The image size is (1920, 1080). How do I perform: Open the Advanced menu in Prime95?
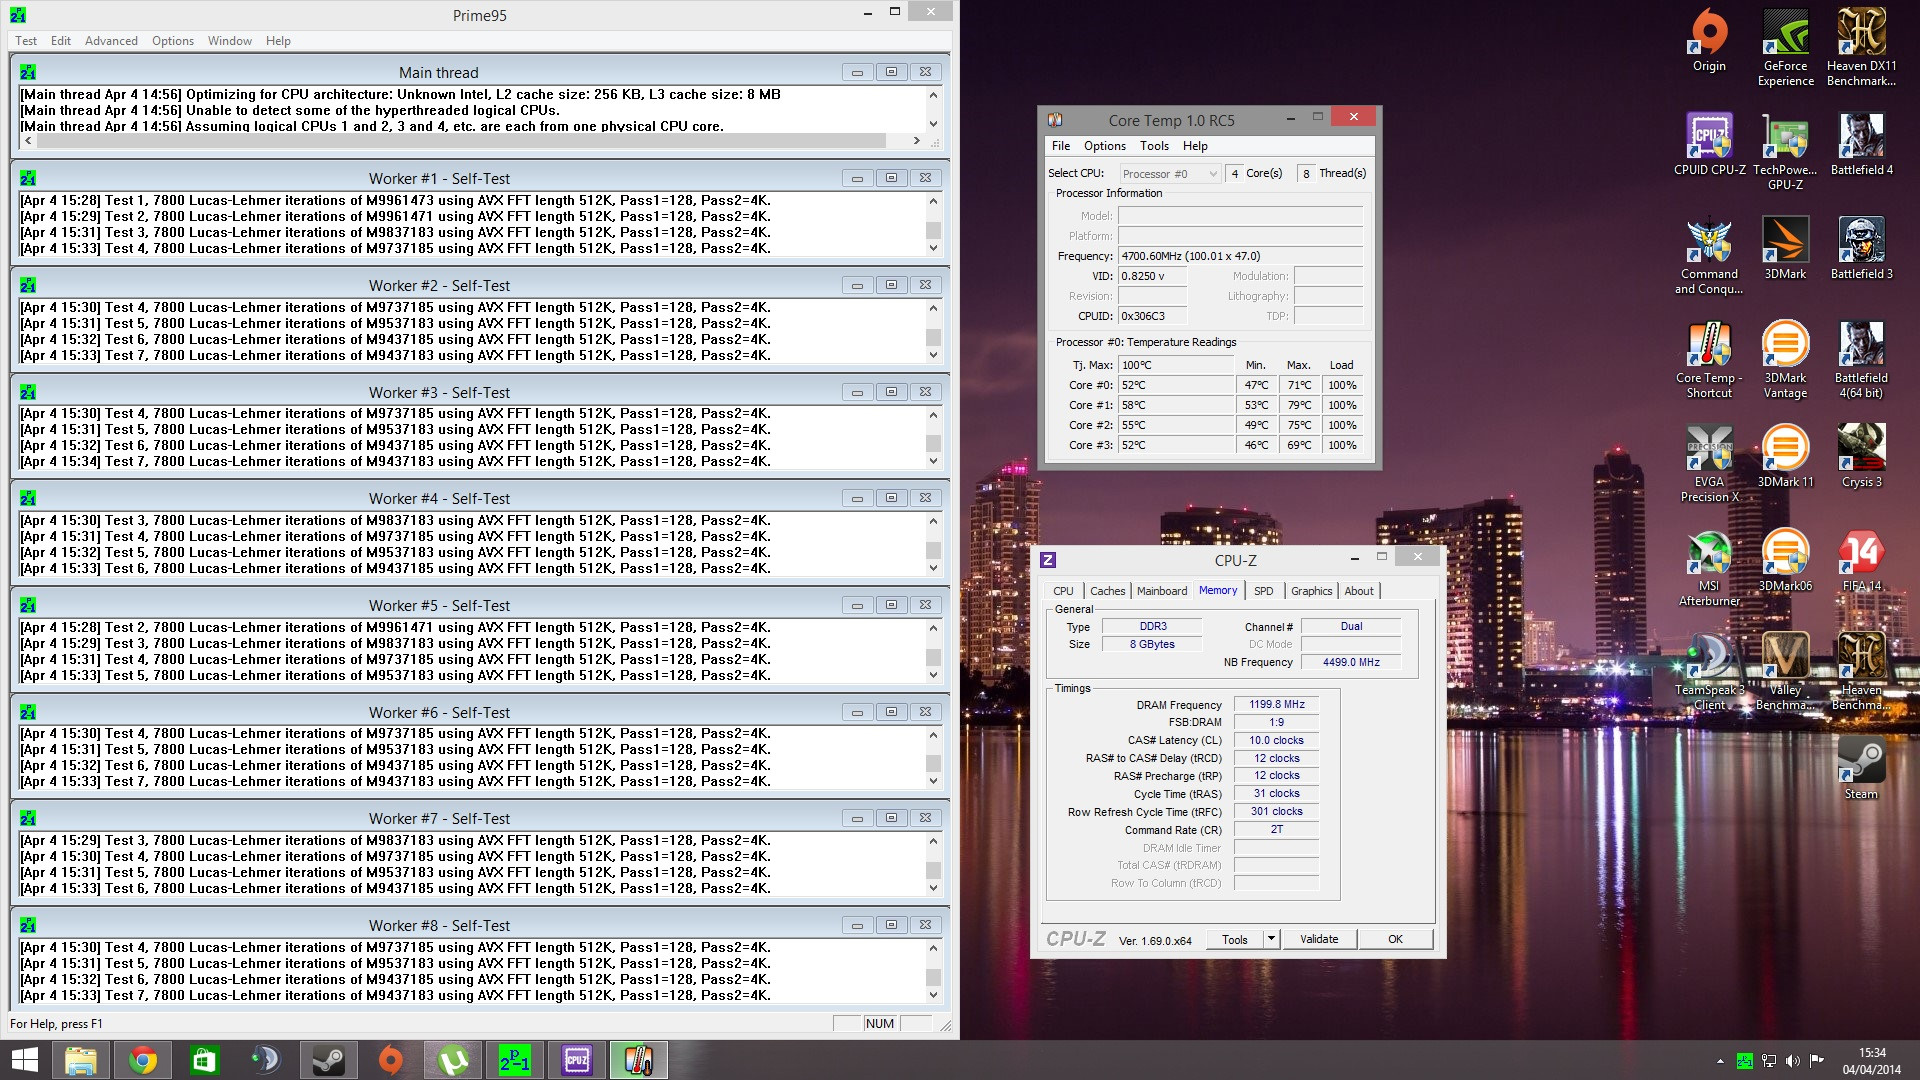111,41
